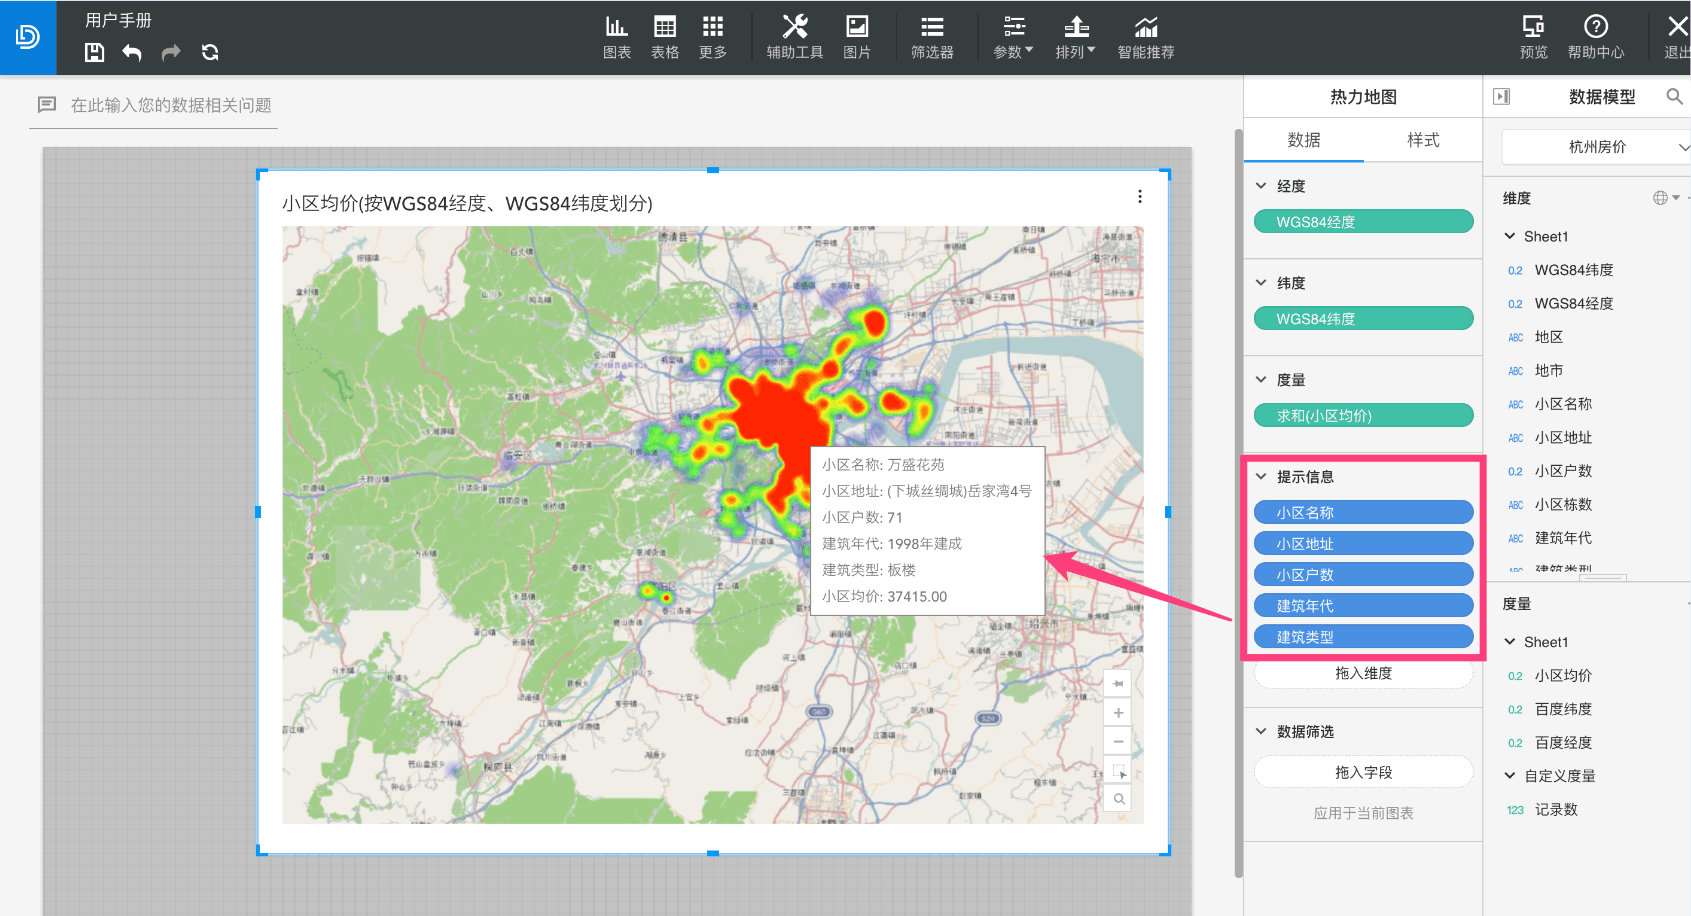Switch to the 样式 tab
Viewport: 1691px width, 916px height.
[1423, 140]
